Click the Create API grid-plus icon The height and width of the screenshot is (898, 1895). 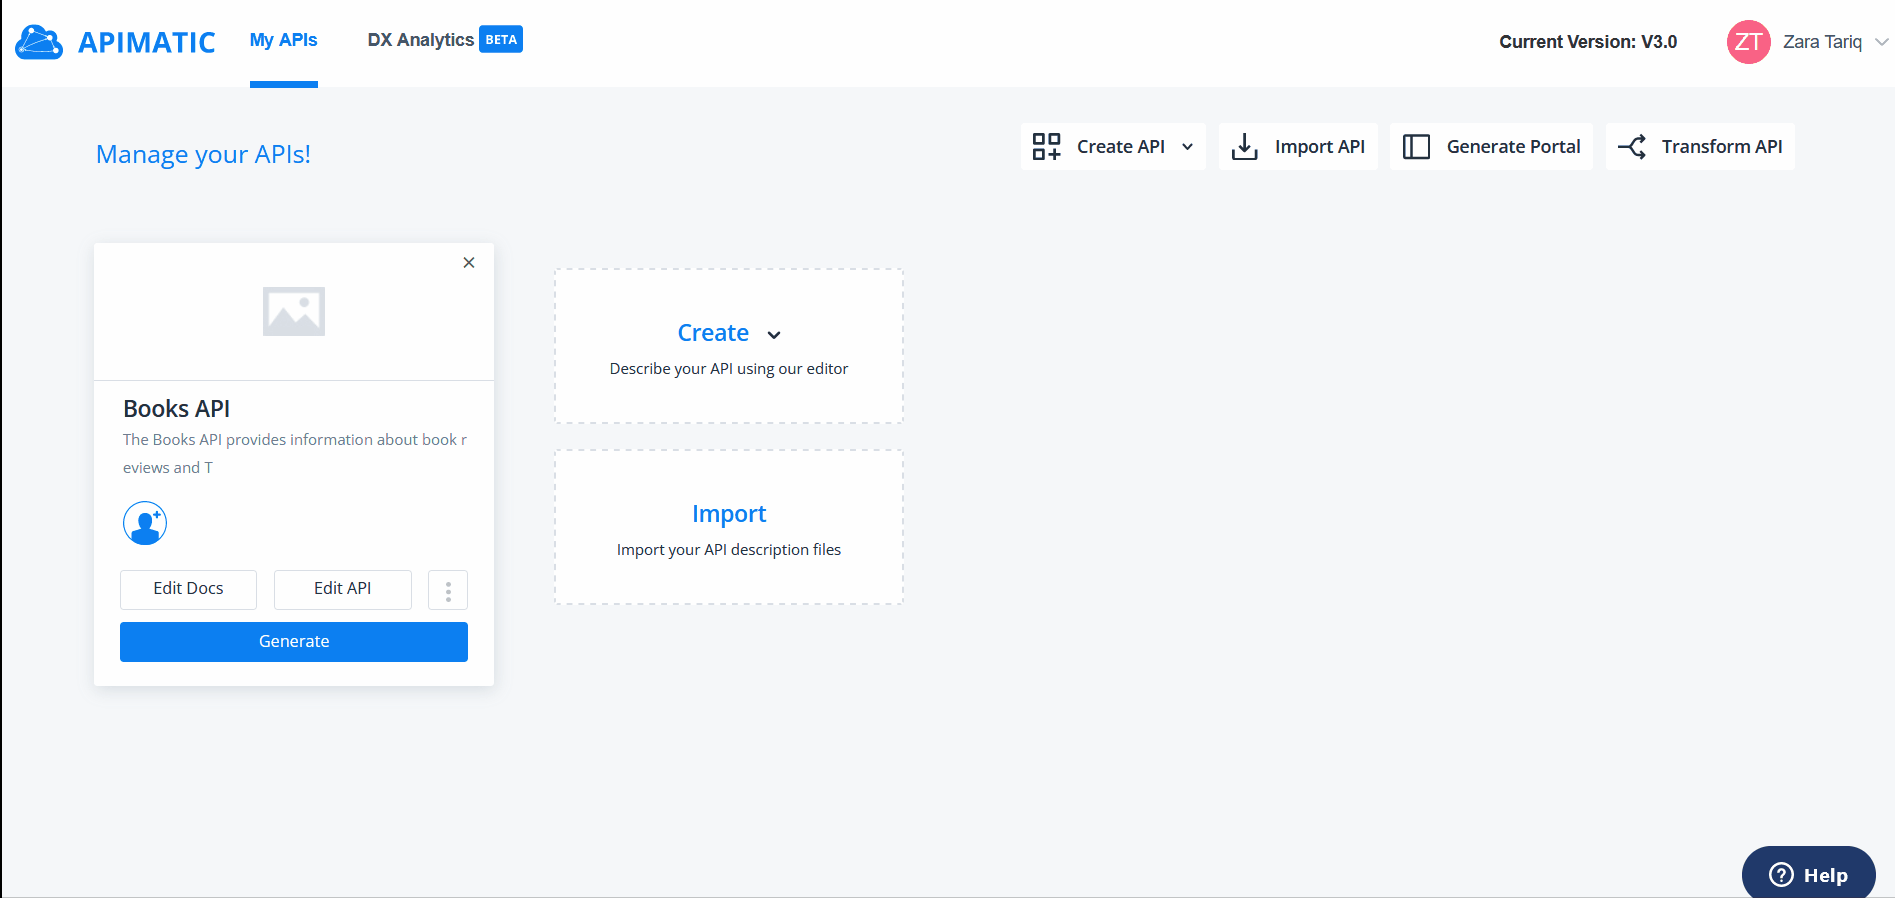coord(1047,147)
